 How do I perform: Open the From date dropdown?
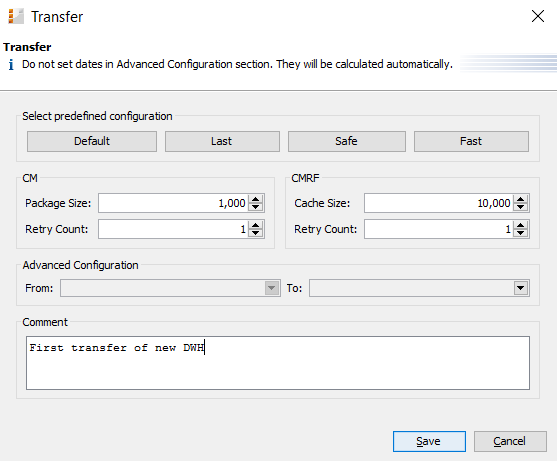tap(272, 288)
